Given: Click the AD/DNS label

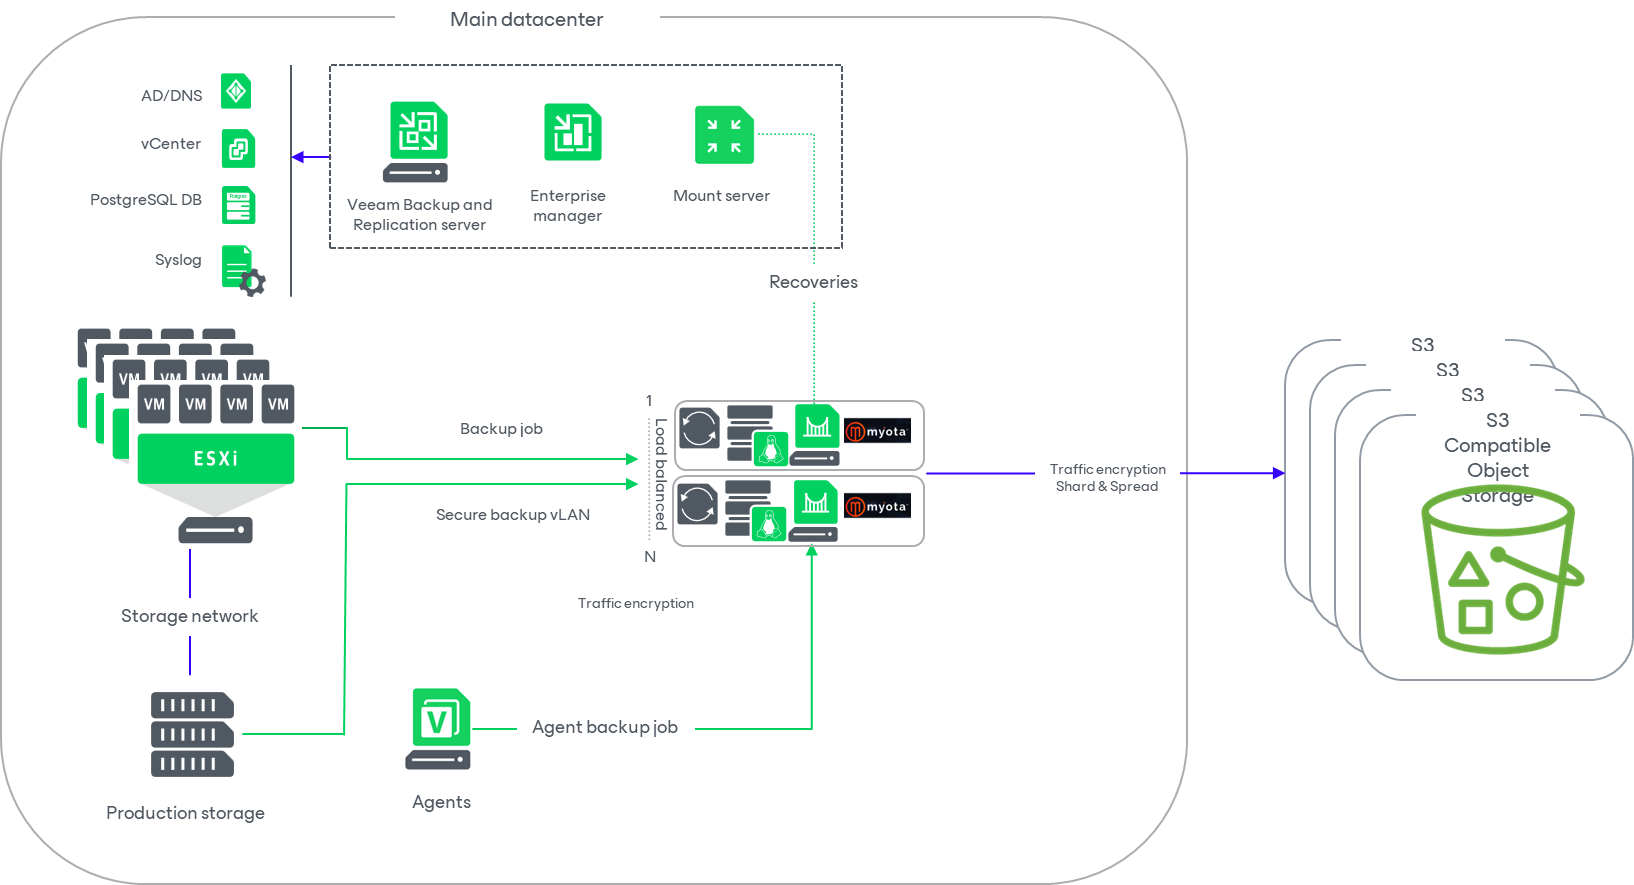Looking at the screenshot, I should click(x=172, y=96).
